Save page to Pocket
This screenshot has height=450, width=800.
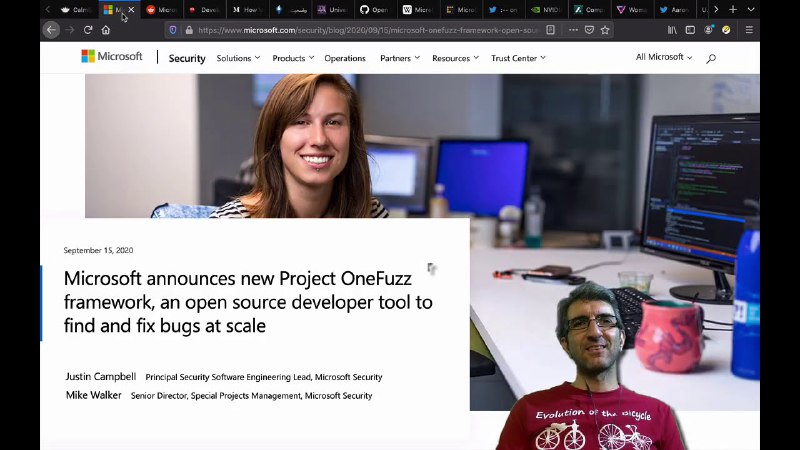point(589,30)
